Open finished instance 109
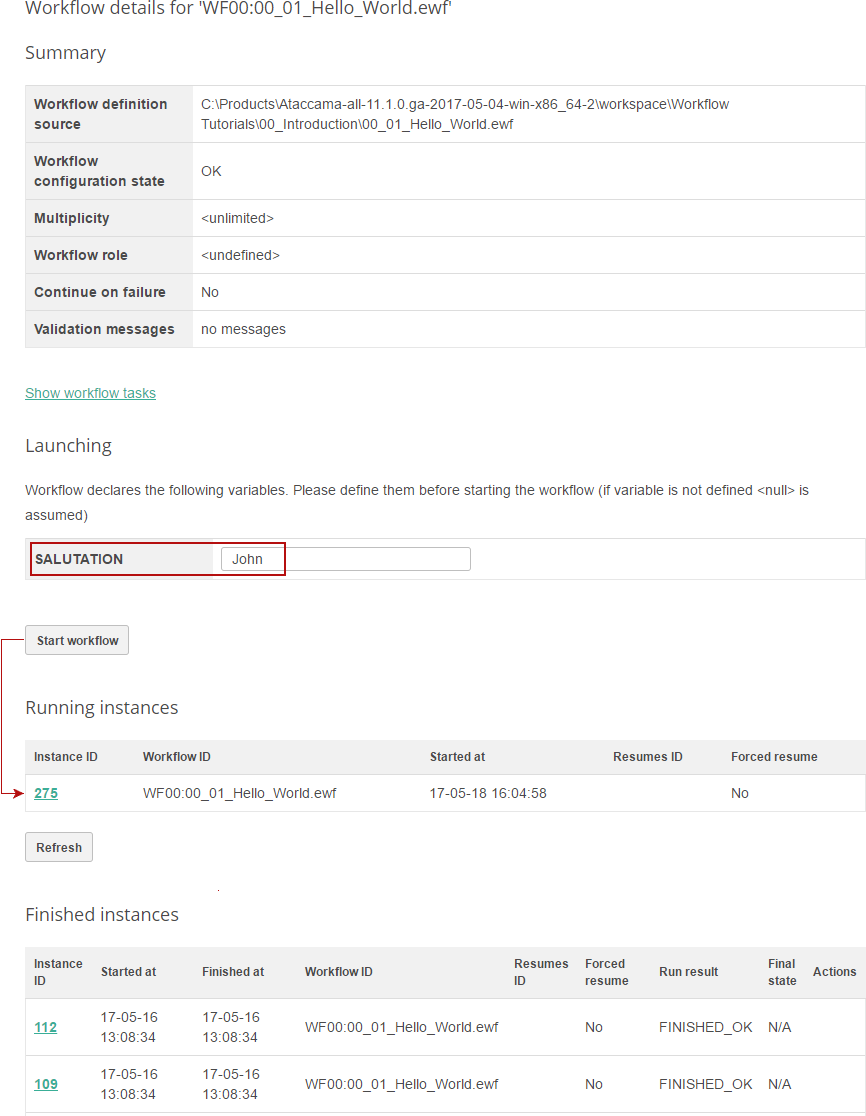This screenshot has width=866, height=1116. pyautogui.click(x=45, y=1083)
